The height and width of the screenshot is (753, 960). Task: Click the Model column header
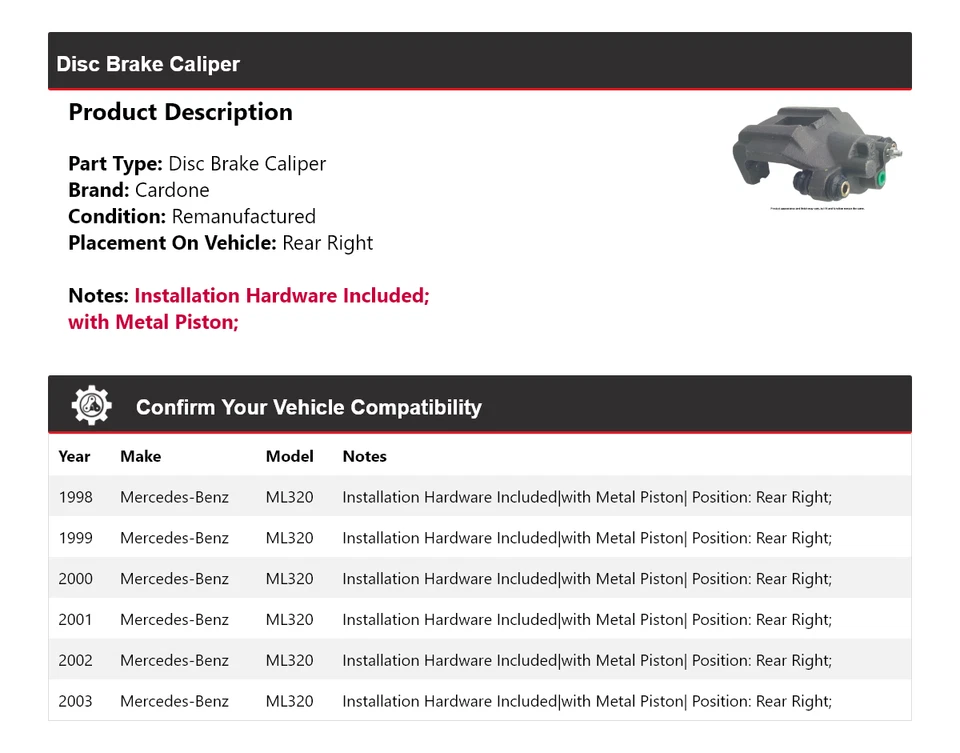[289, 456]
